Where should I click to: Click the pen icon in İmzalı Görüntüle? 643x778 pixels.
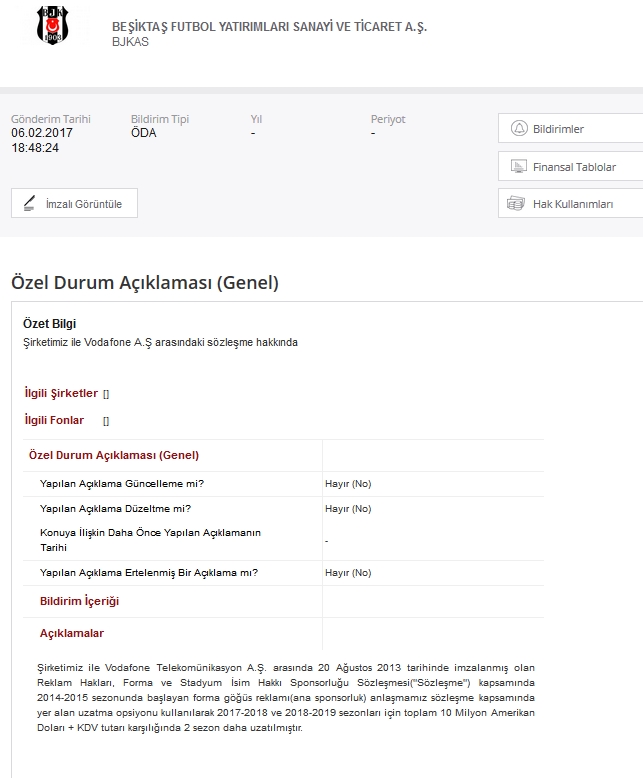tap(29, 203)
